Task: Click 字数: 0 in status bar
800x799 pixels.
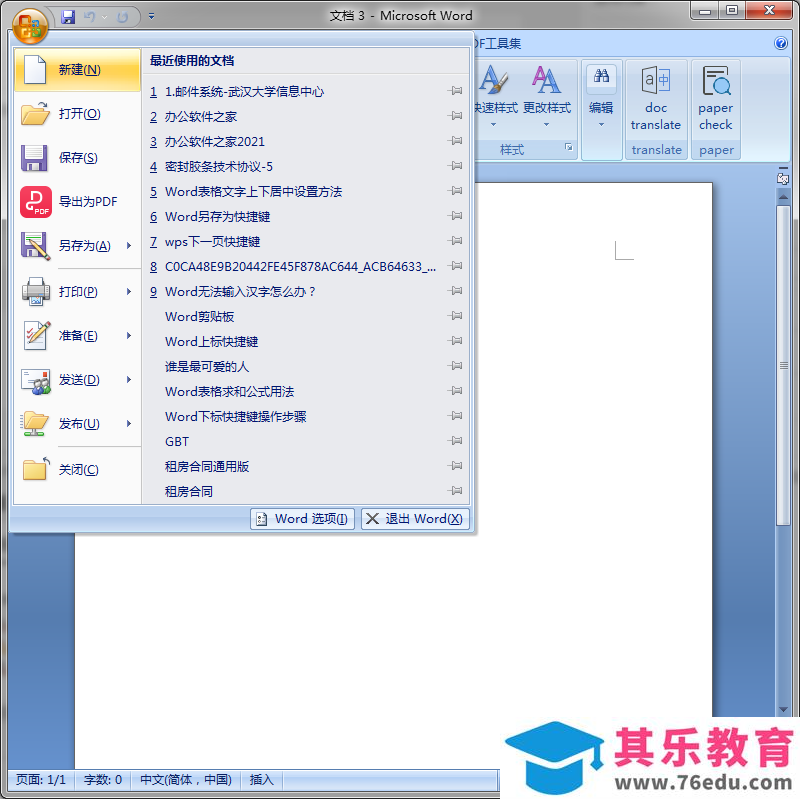Action: coord(103,780)
